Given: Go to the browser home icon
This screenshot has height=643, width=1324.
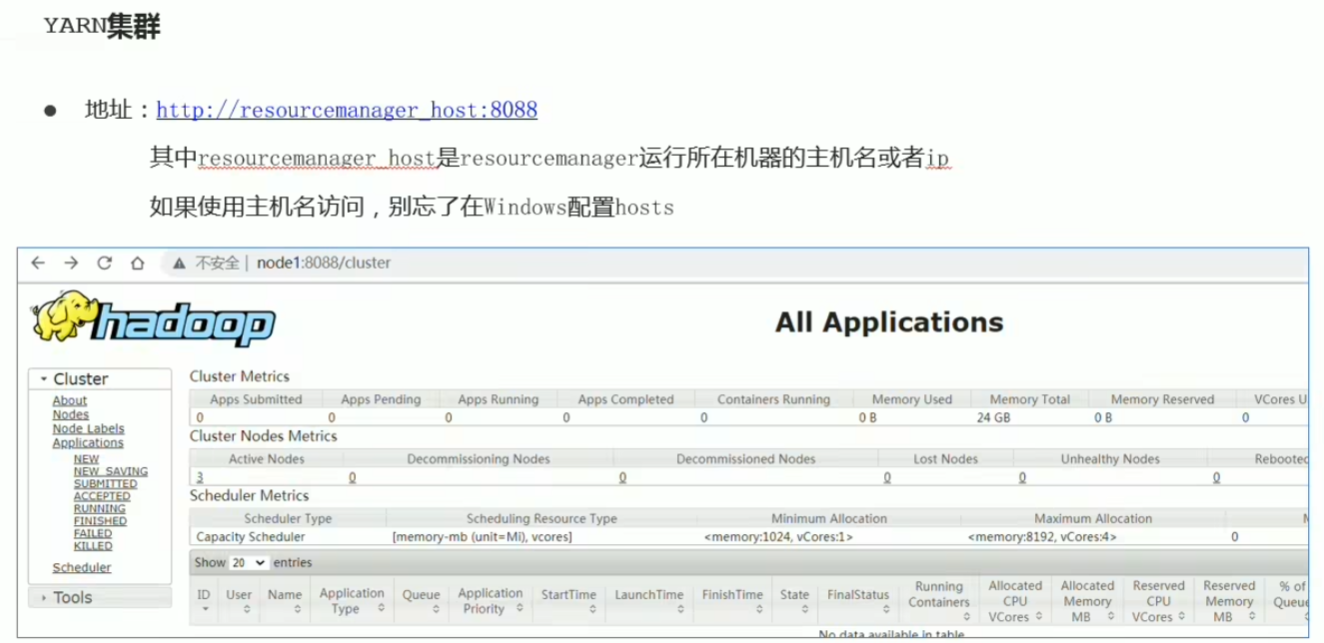Looking at the screenshot, I should click(137, 263).
